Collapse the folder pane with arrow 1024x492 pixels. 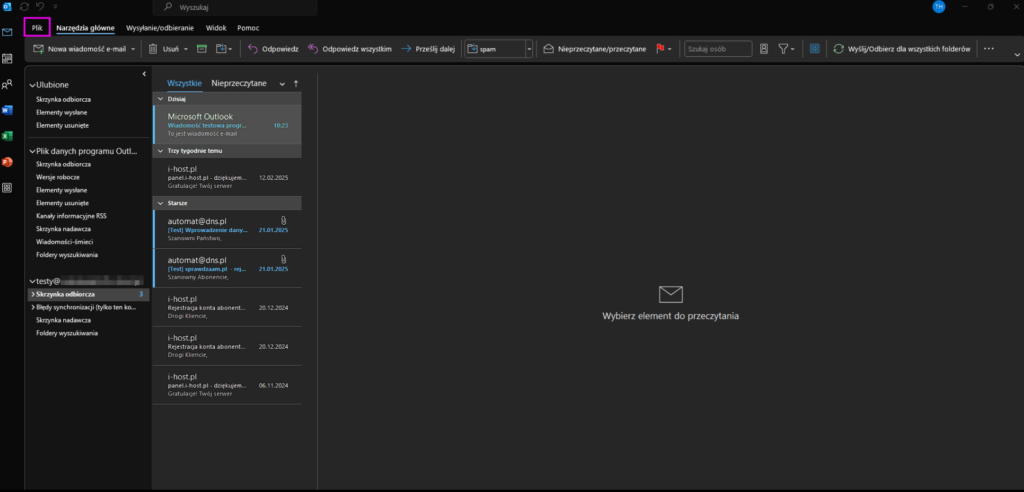pyautogui.click(x=144, y=73)
